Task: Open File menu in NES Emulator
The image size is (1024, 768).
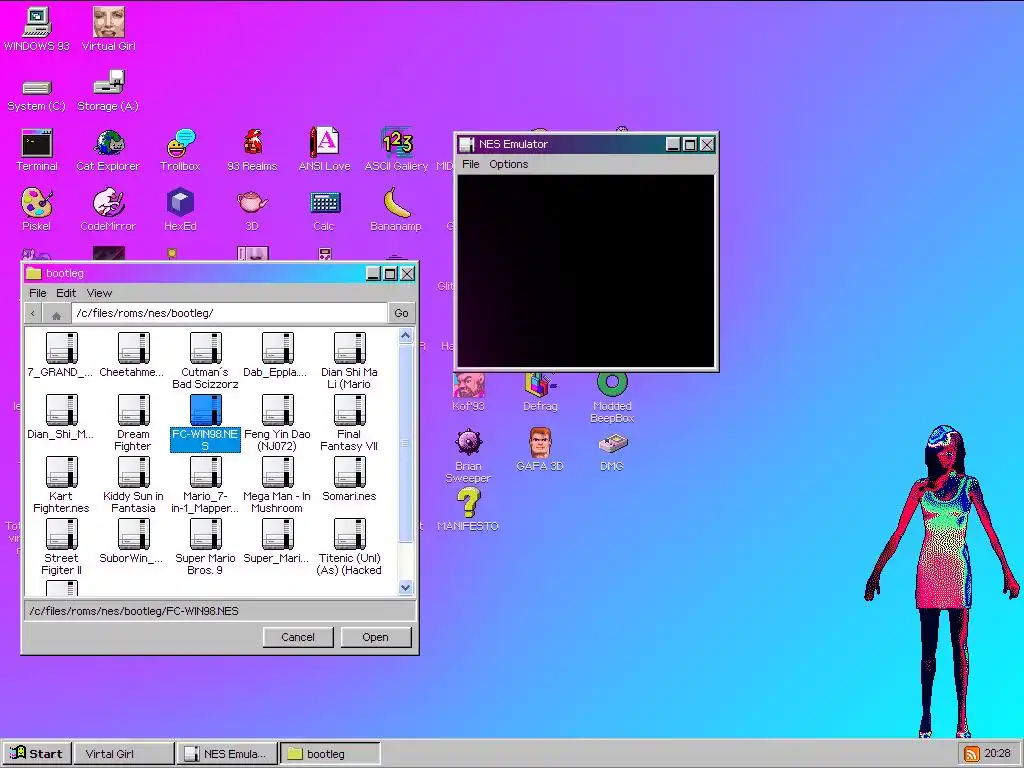Action: coord(470,164)
